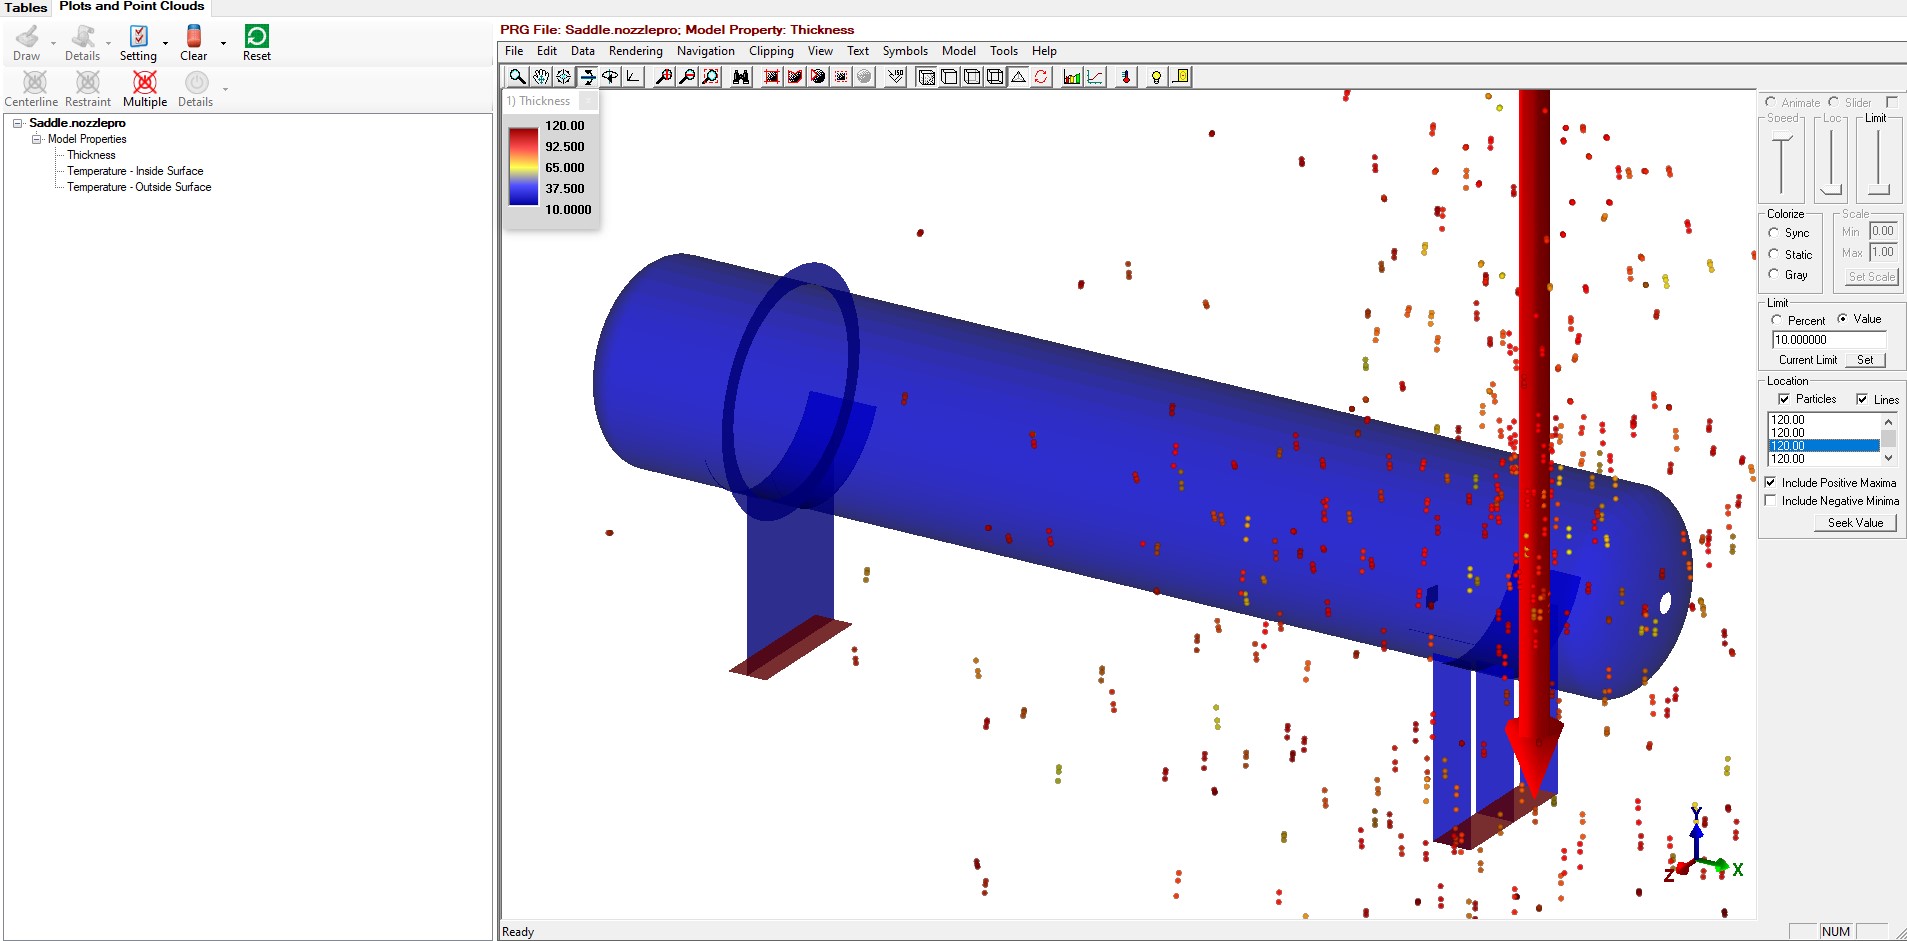The height and width of the screenshot is (941, 1907).
Task: Click the Reset green refresh icon
Action: 256,37
